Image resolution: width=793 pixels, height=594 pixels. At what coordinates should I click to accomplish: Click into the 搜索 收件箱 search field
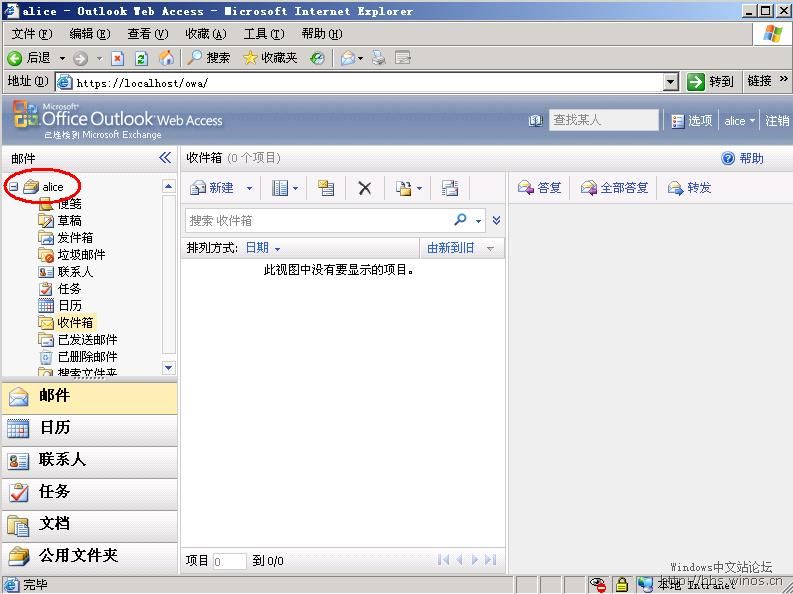315,220
